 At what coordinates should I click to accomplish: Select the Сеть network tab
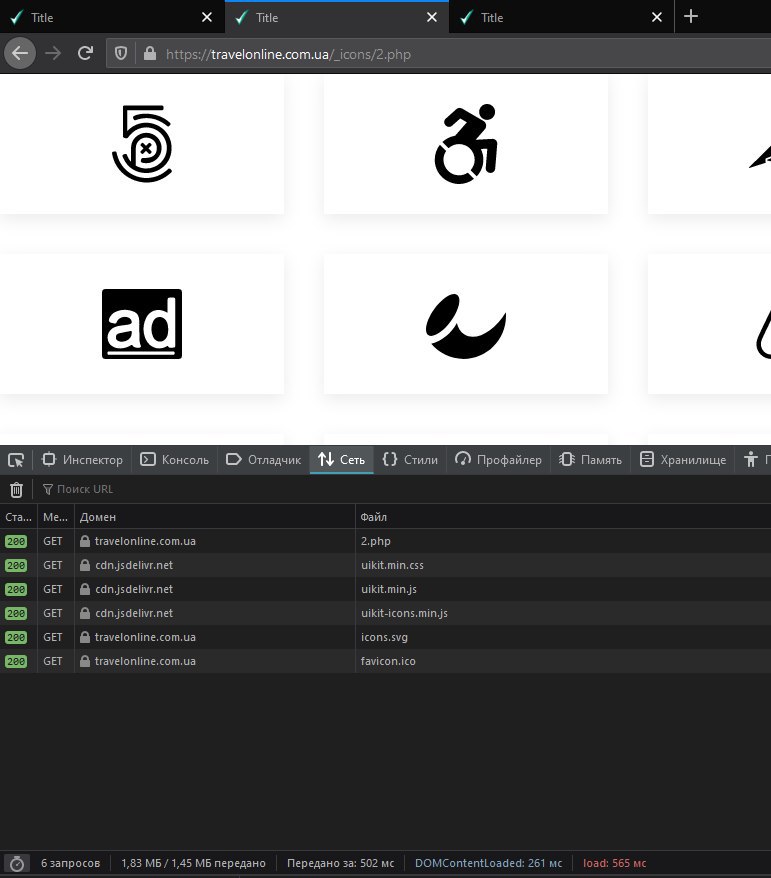(x=342, y=460)
